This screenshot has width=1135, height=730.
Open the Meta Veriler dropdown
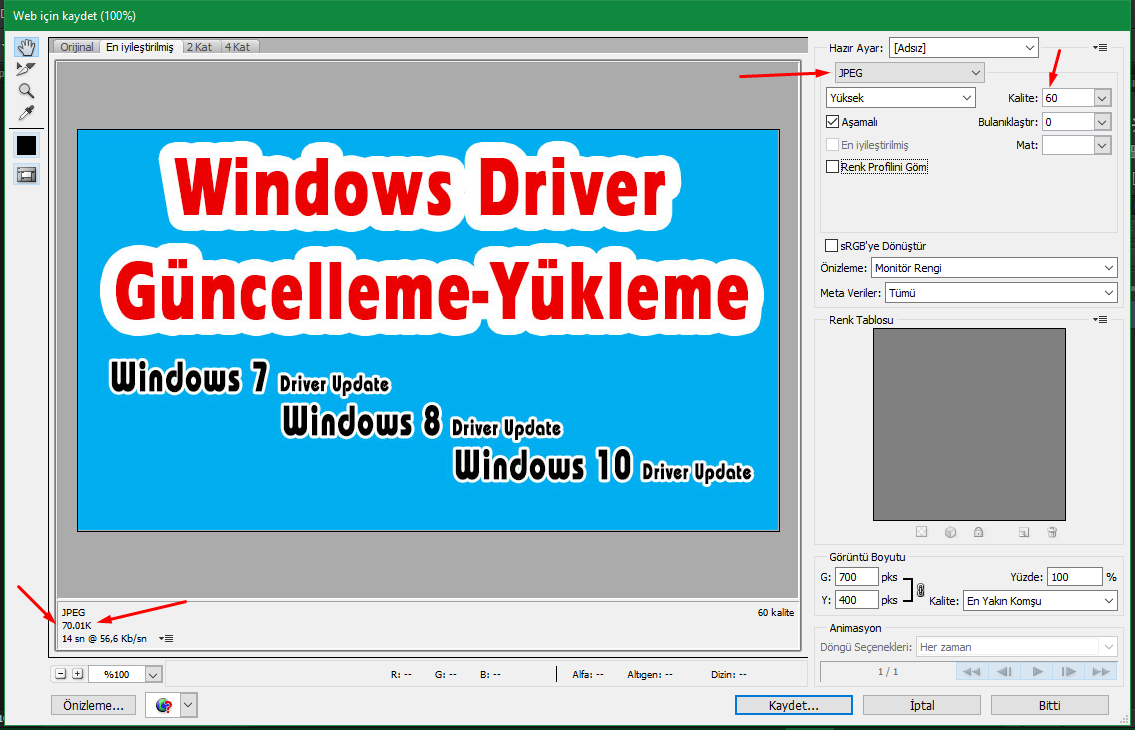[1001, 293]
